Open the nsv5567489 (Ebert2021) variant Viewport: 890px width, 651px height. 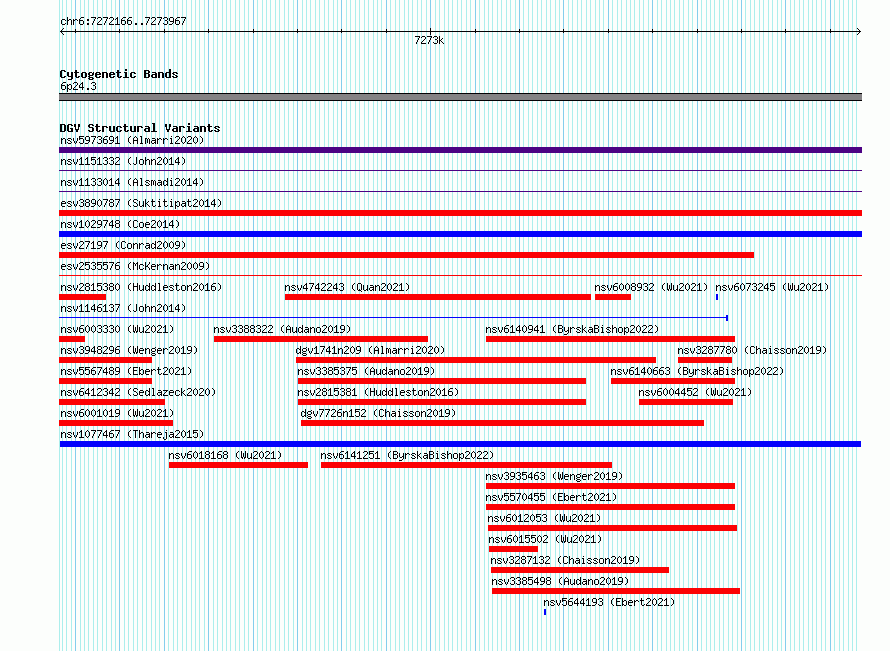(x=126, y=371)
